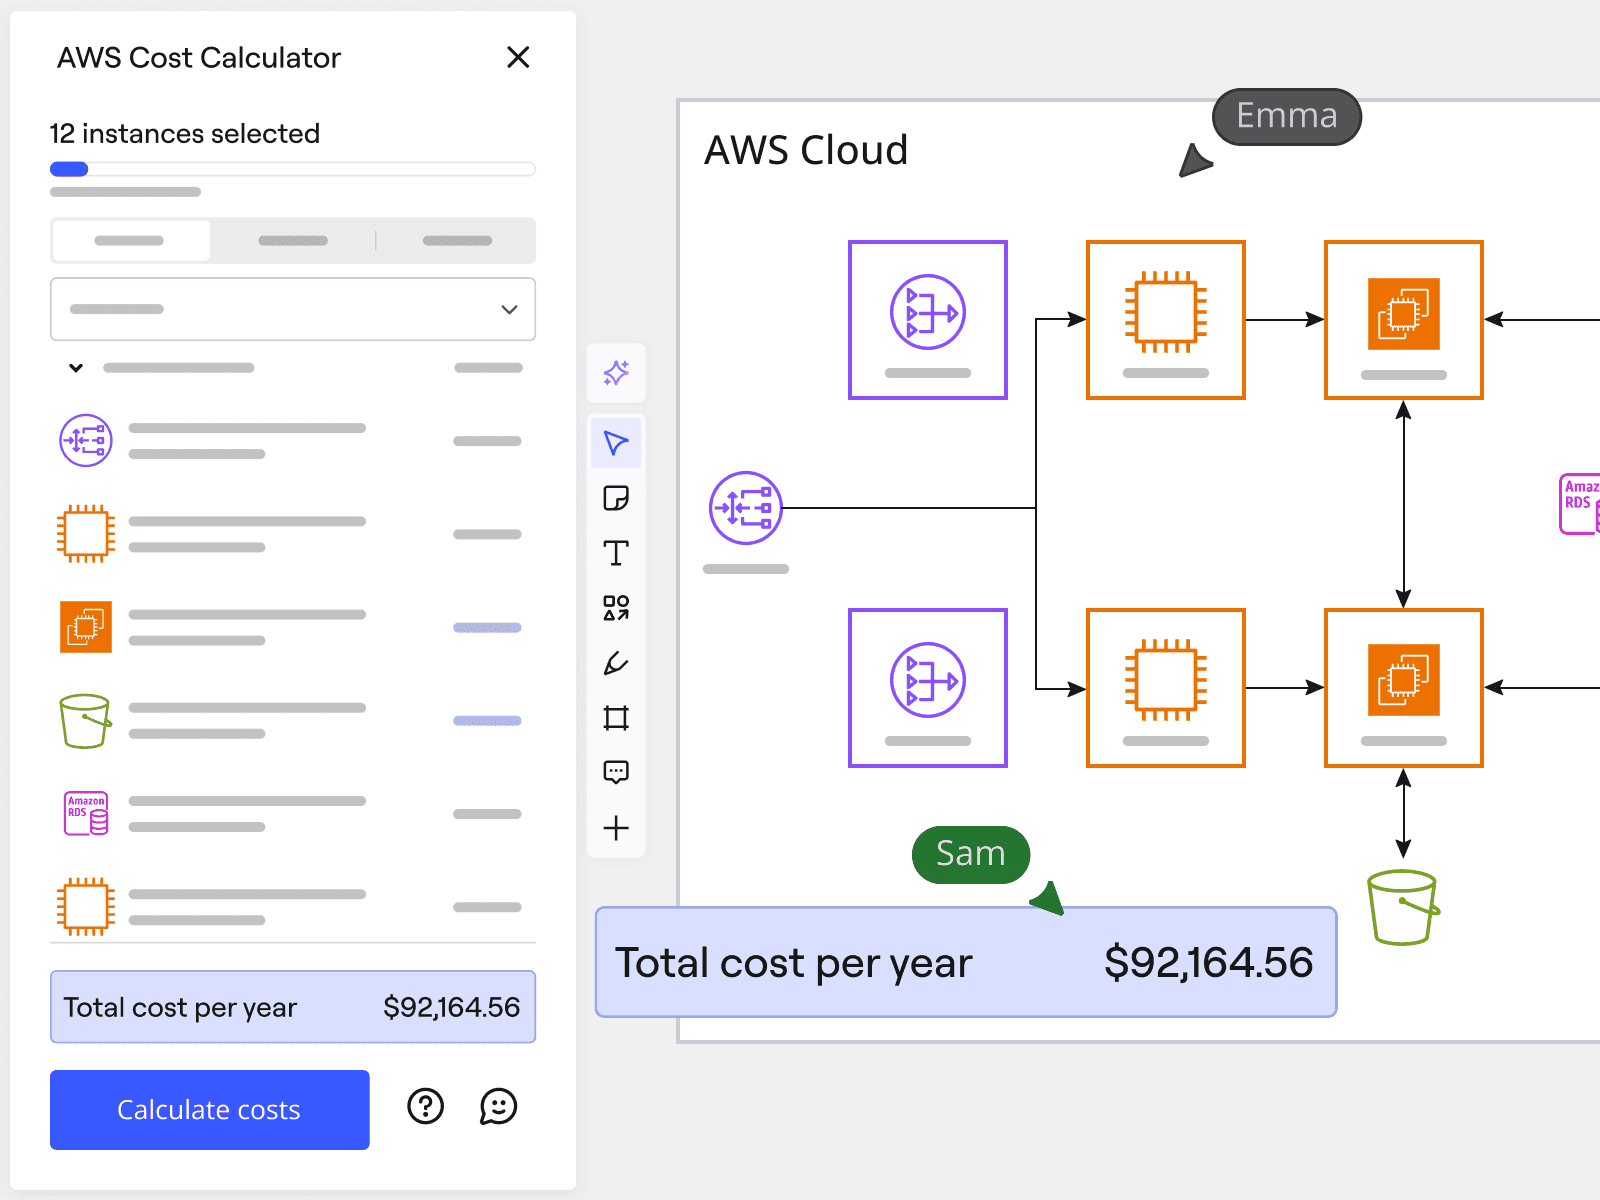This screenshot has height=1200, width=1600.
Task: Select the sticky note tool
Action: 616,498
